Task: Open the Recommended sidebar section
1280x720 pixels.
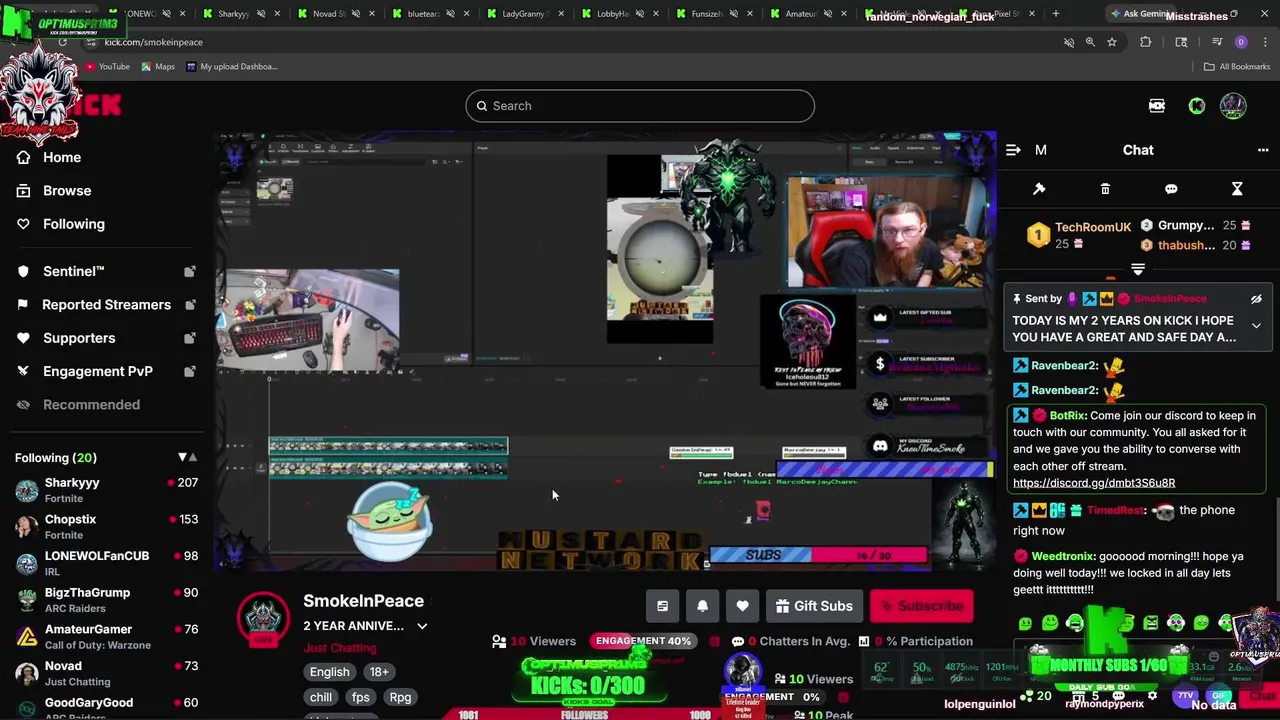Action: point(91,404)
